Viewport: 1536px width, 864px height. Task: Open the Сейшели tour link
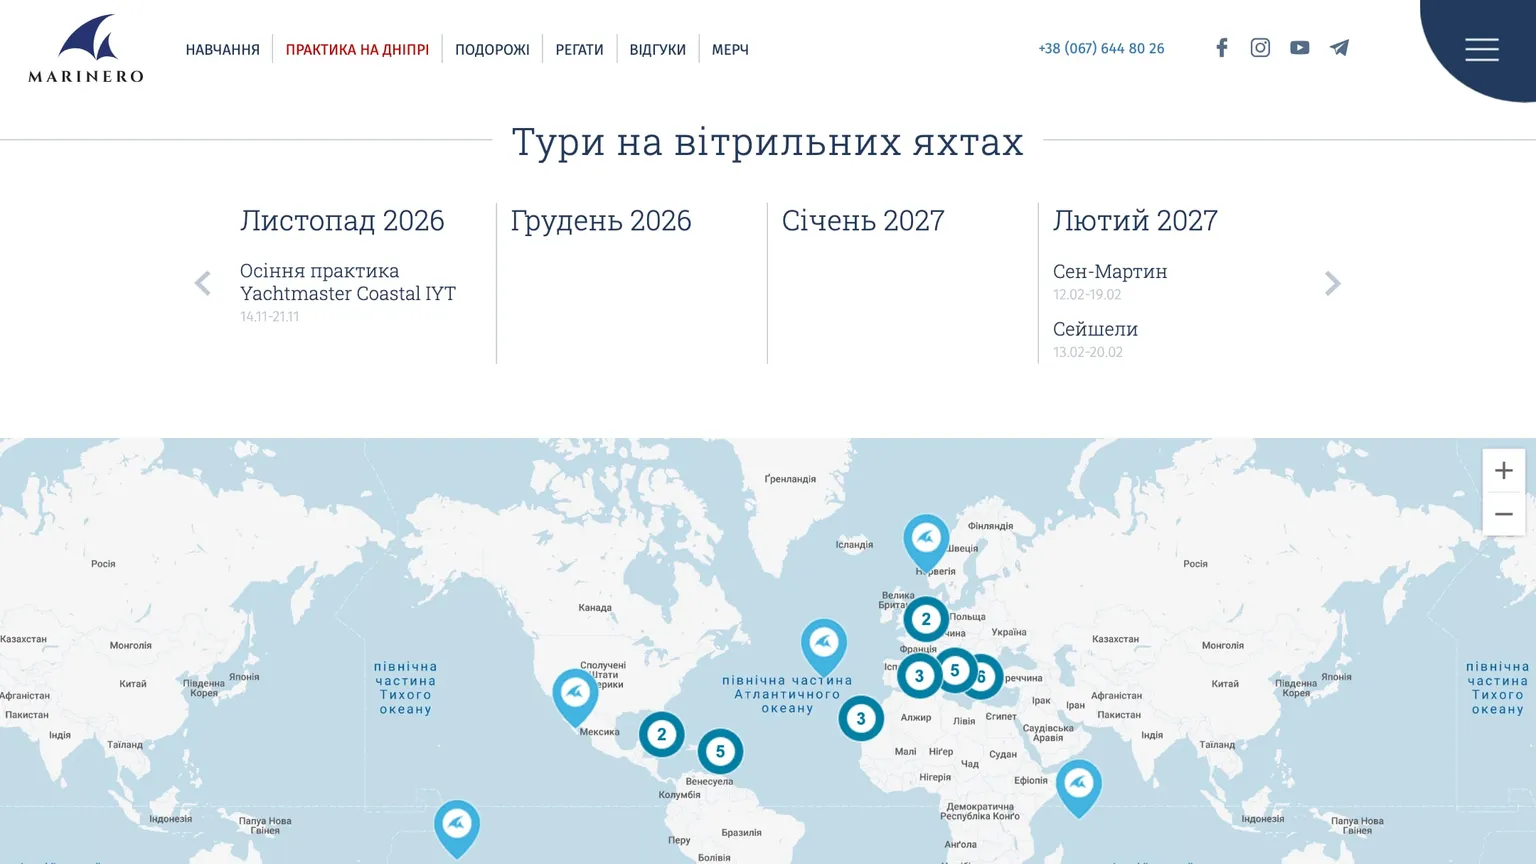pyautogui.click(x=1095, y=329)
